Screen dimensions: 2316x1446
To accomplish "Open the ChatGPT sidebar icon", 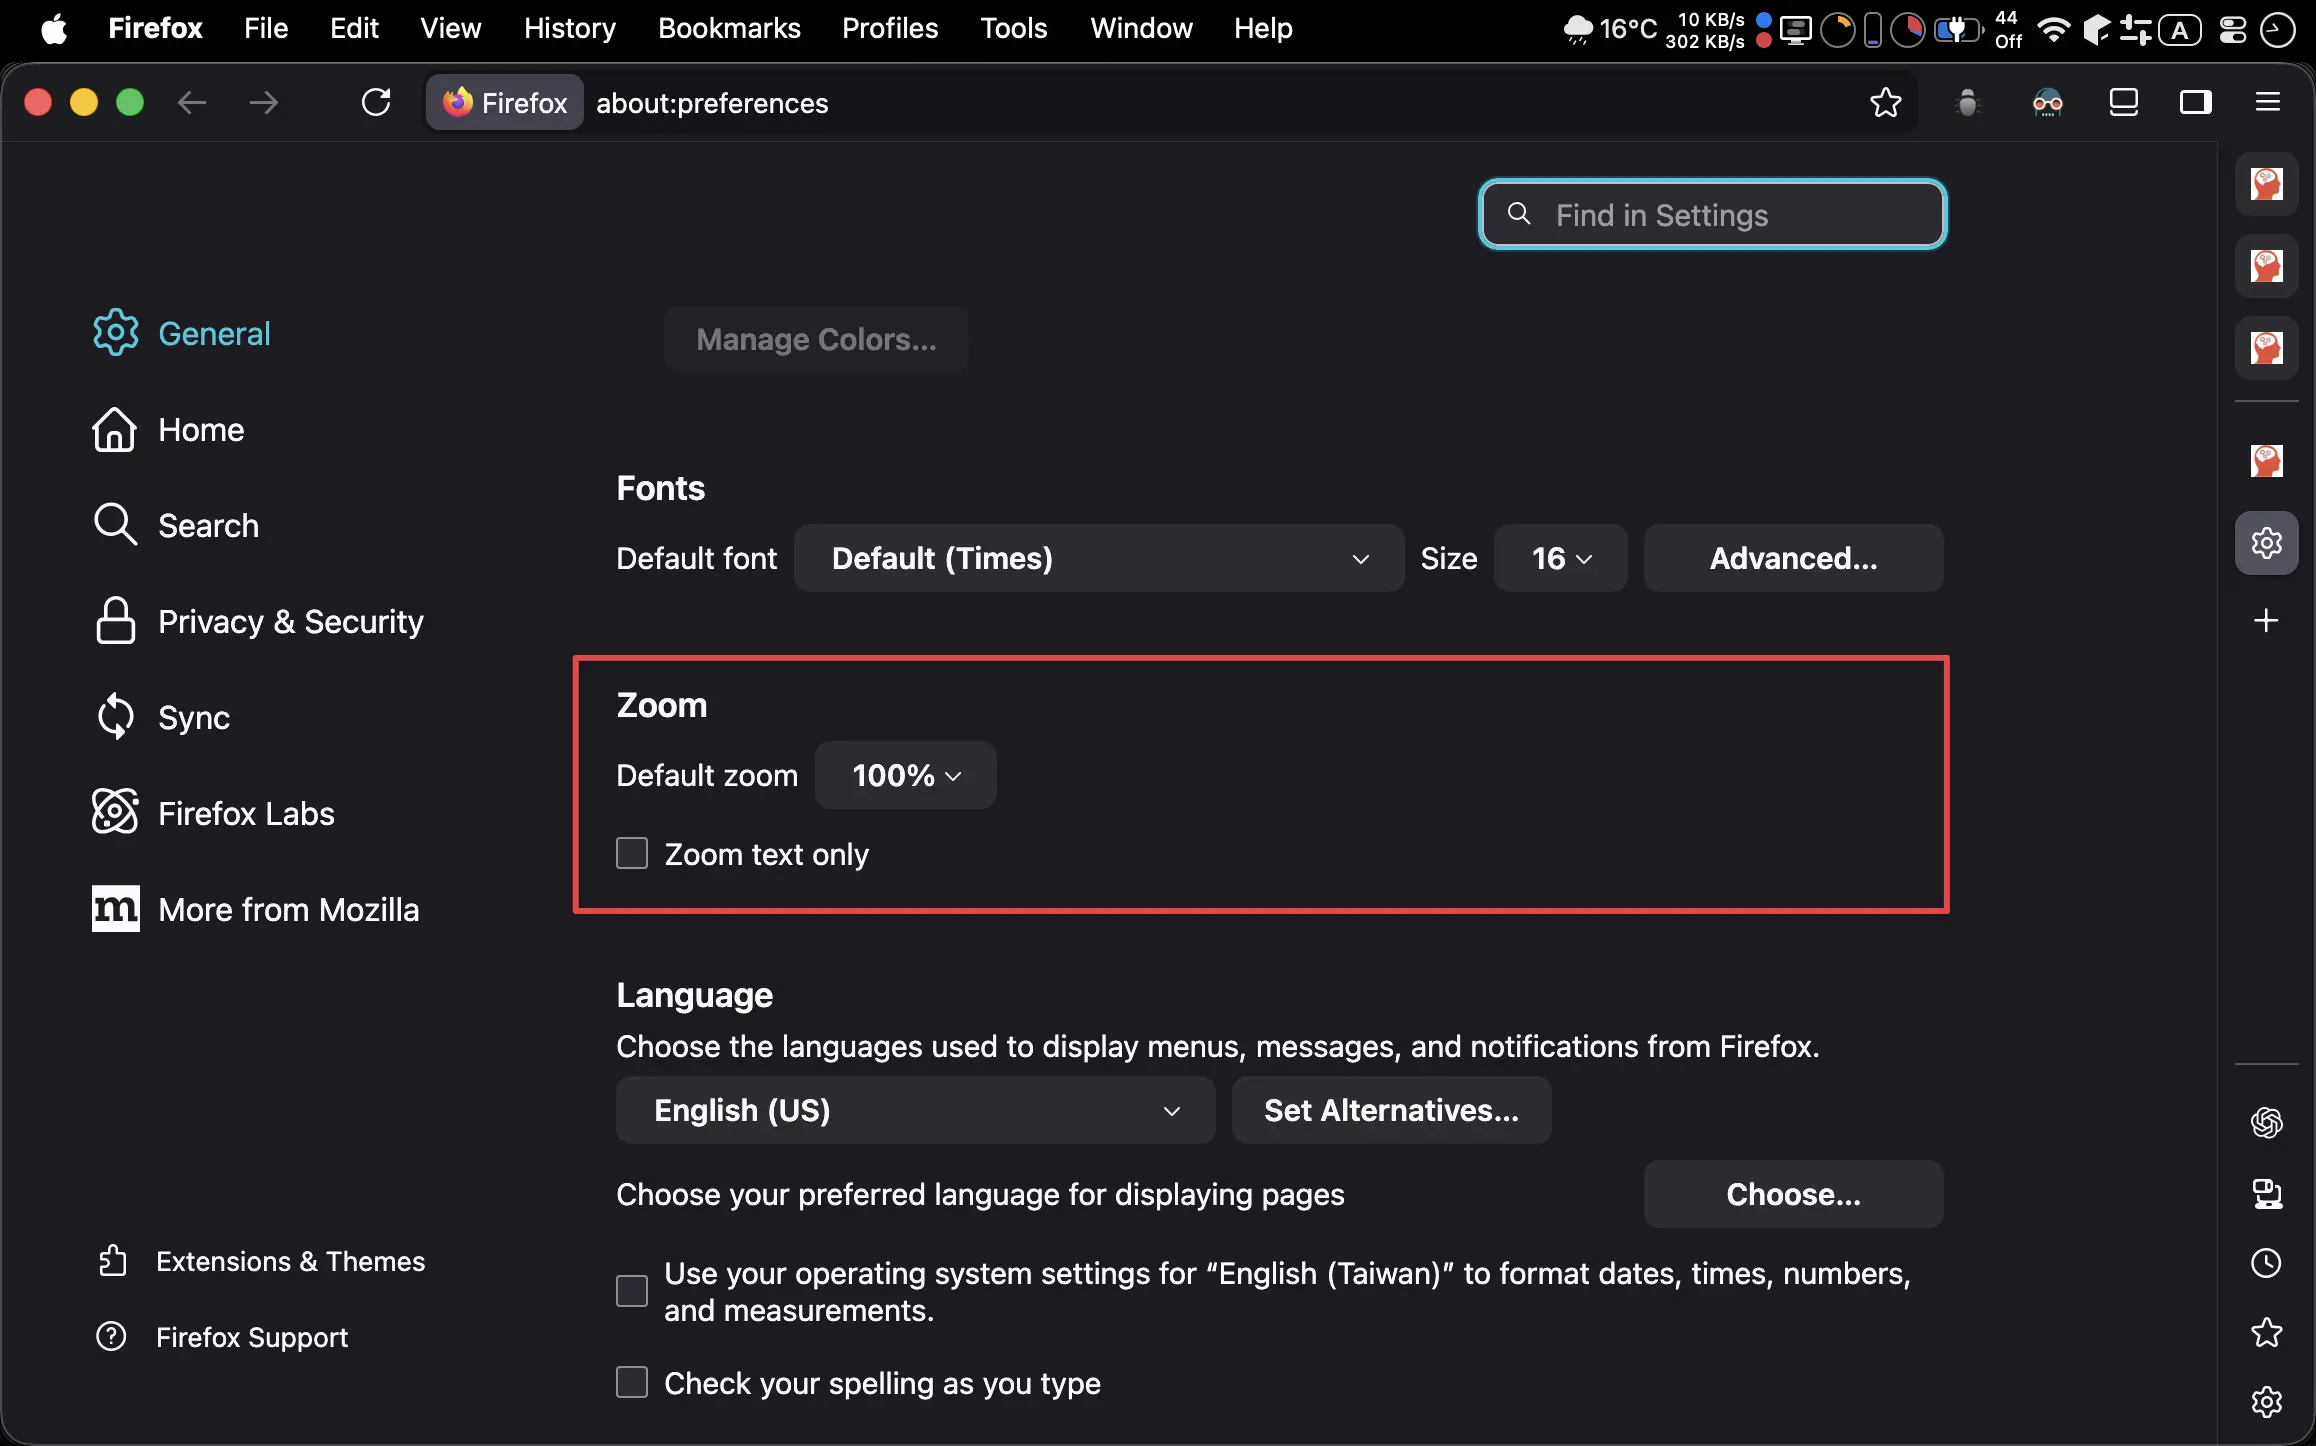I will pyautogui.click(x=2266, y=1122).
